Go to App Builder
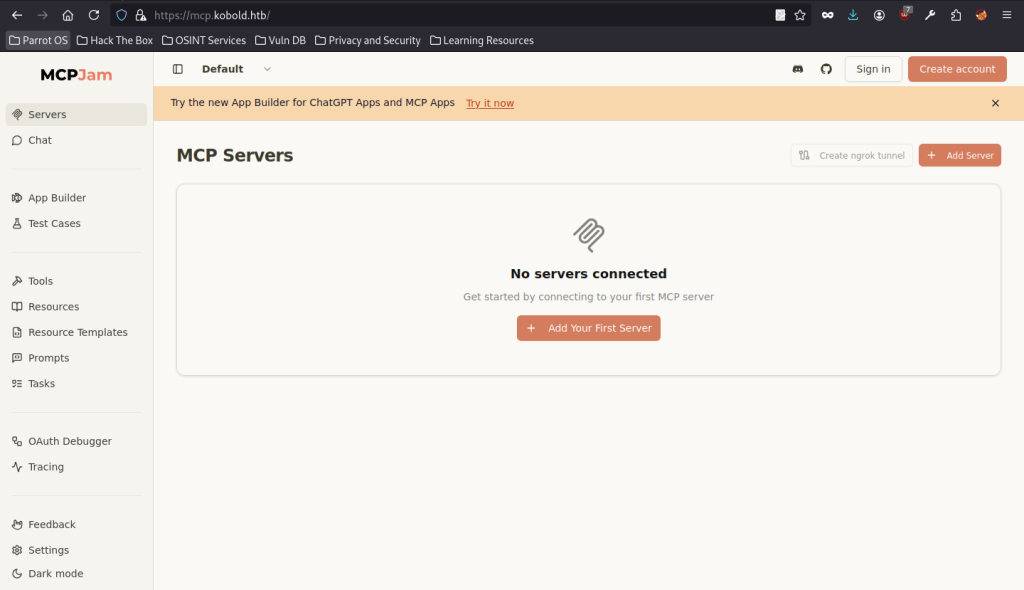This screenshot has height=590, width=1024. (x=76, y=197)
